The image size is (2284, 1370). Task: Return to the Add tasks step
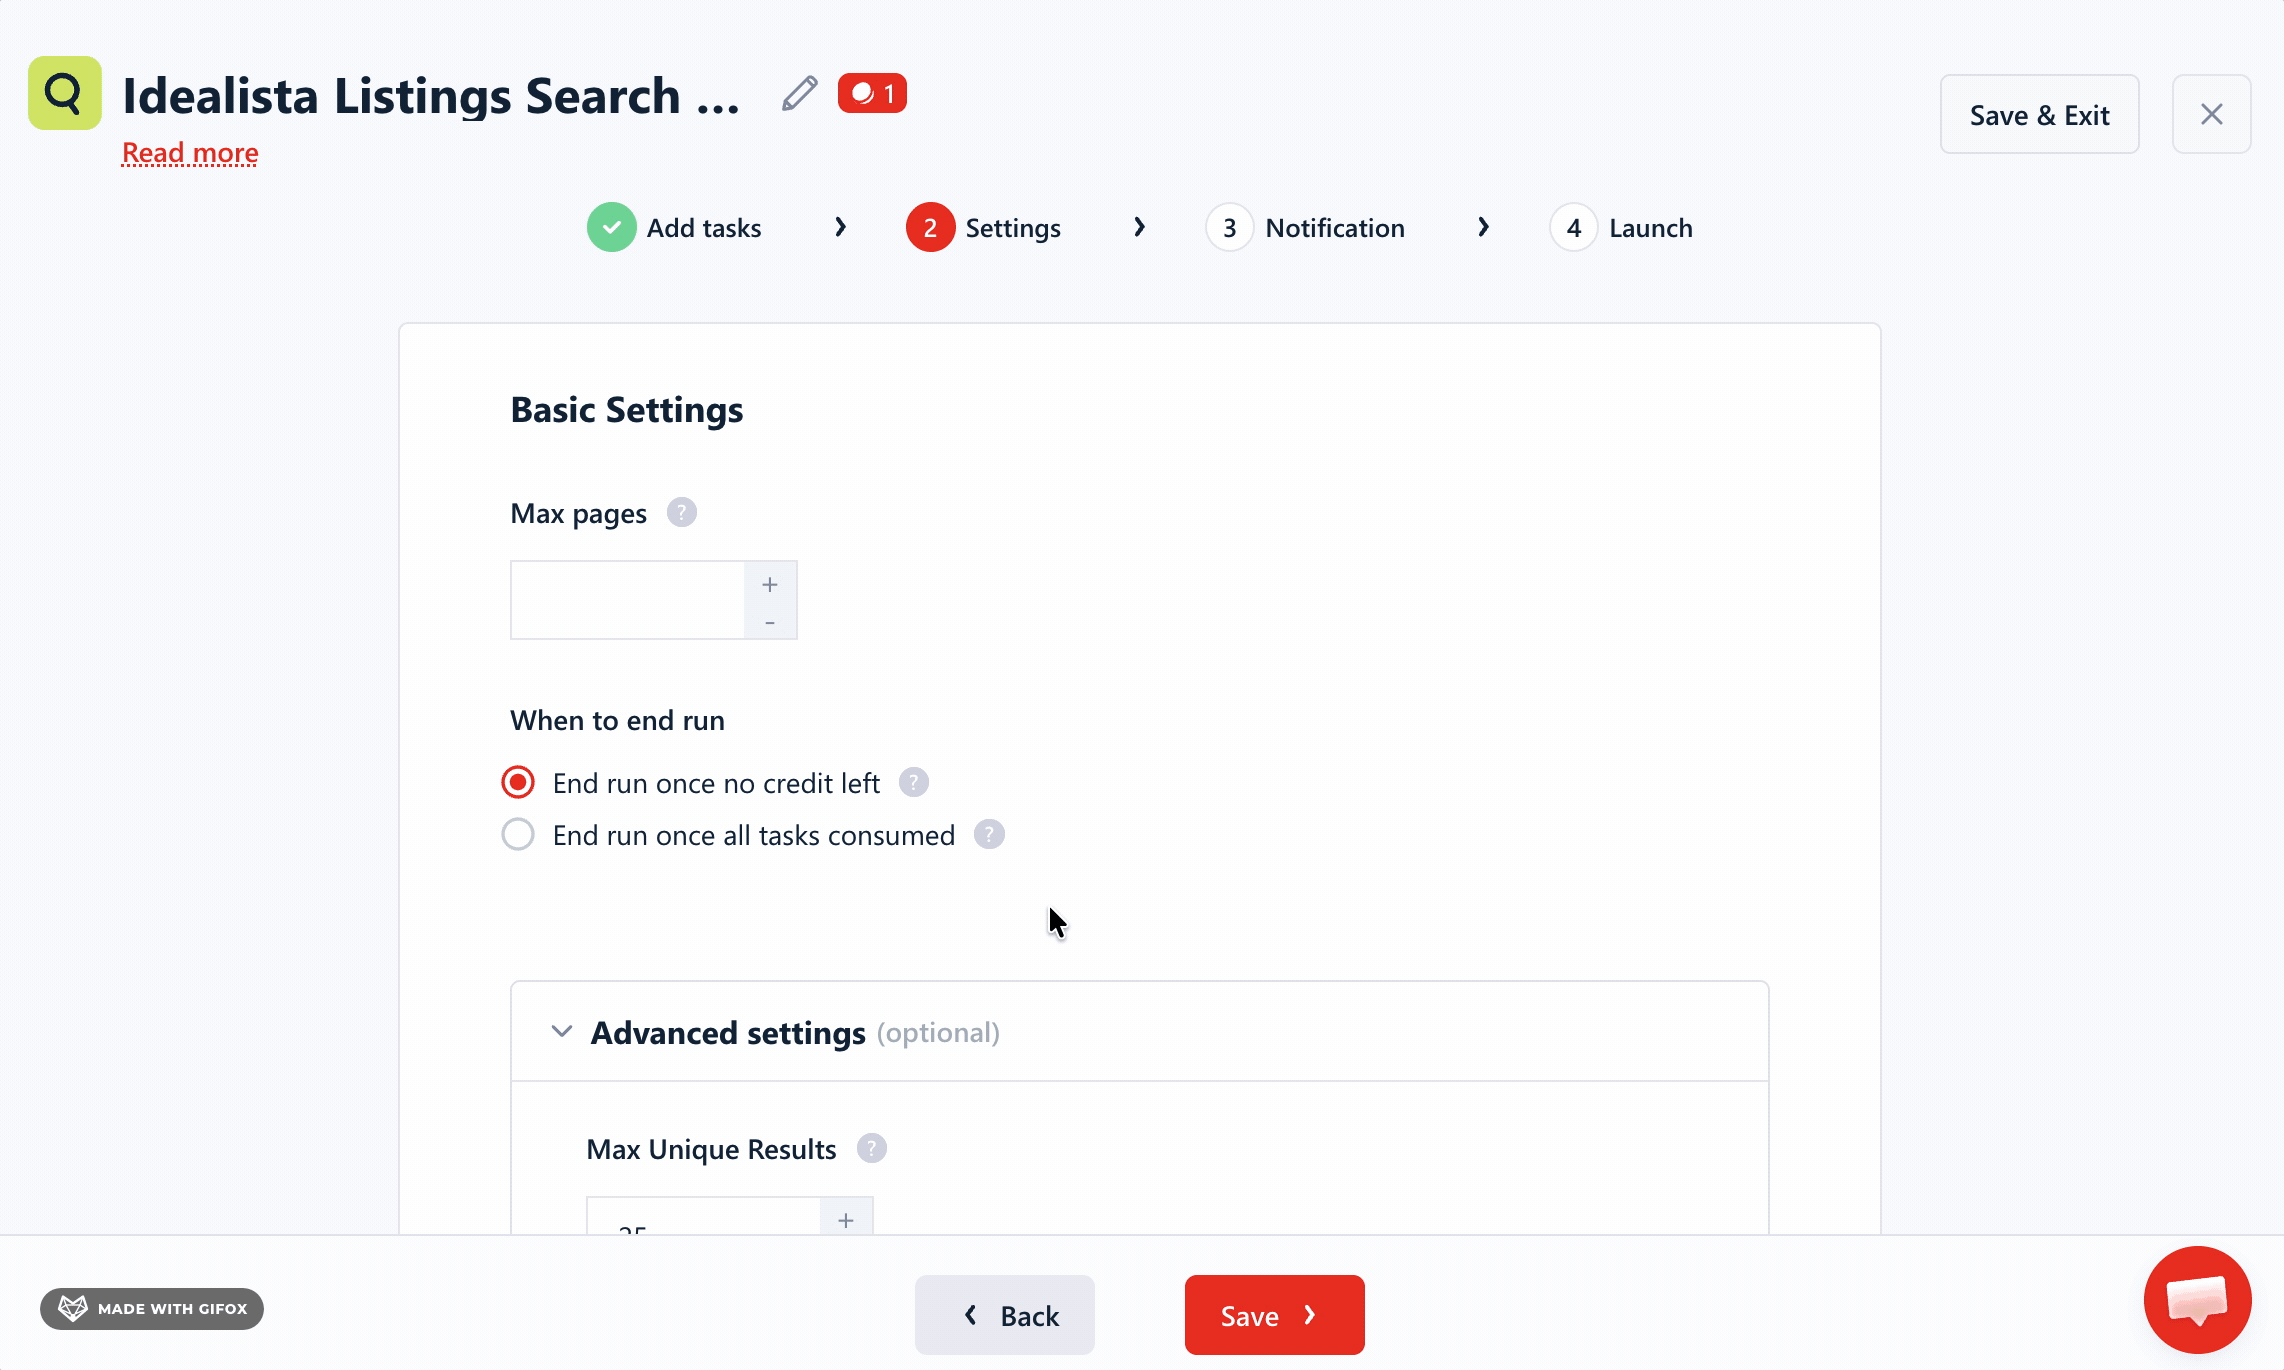tap(704, 227)
